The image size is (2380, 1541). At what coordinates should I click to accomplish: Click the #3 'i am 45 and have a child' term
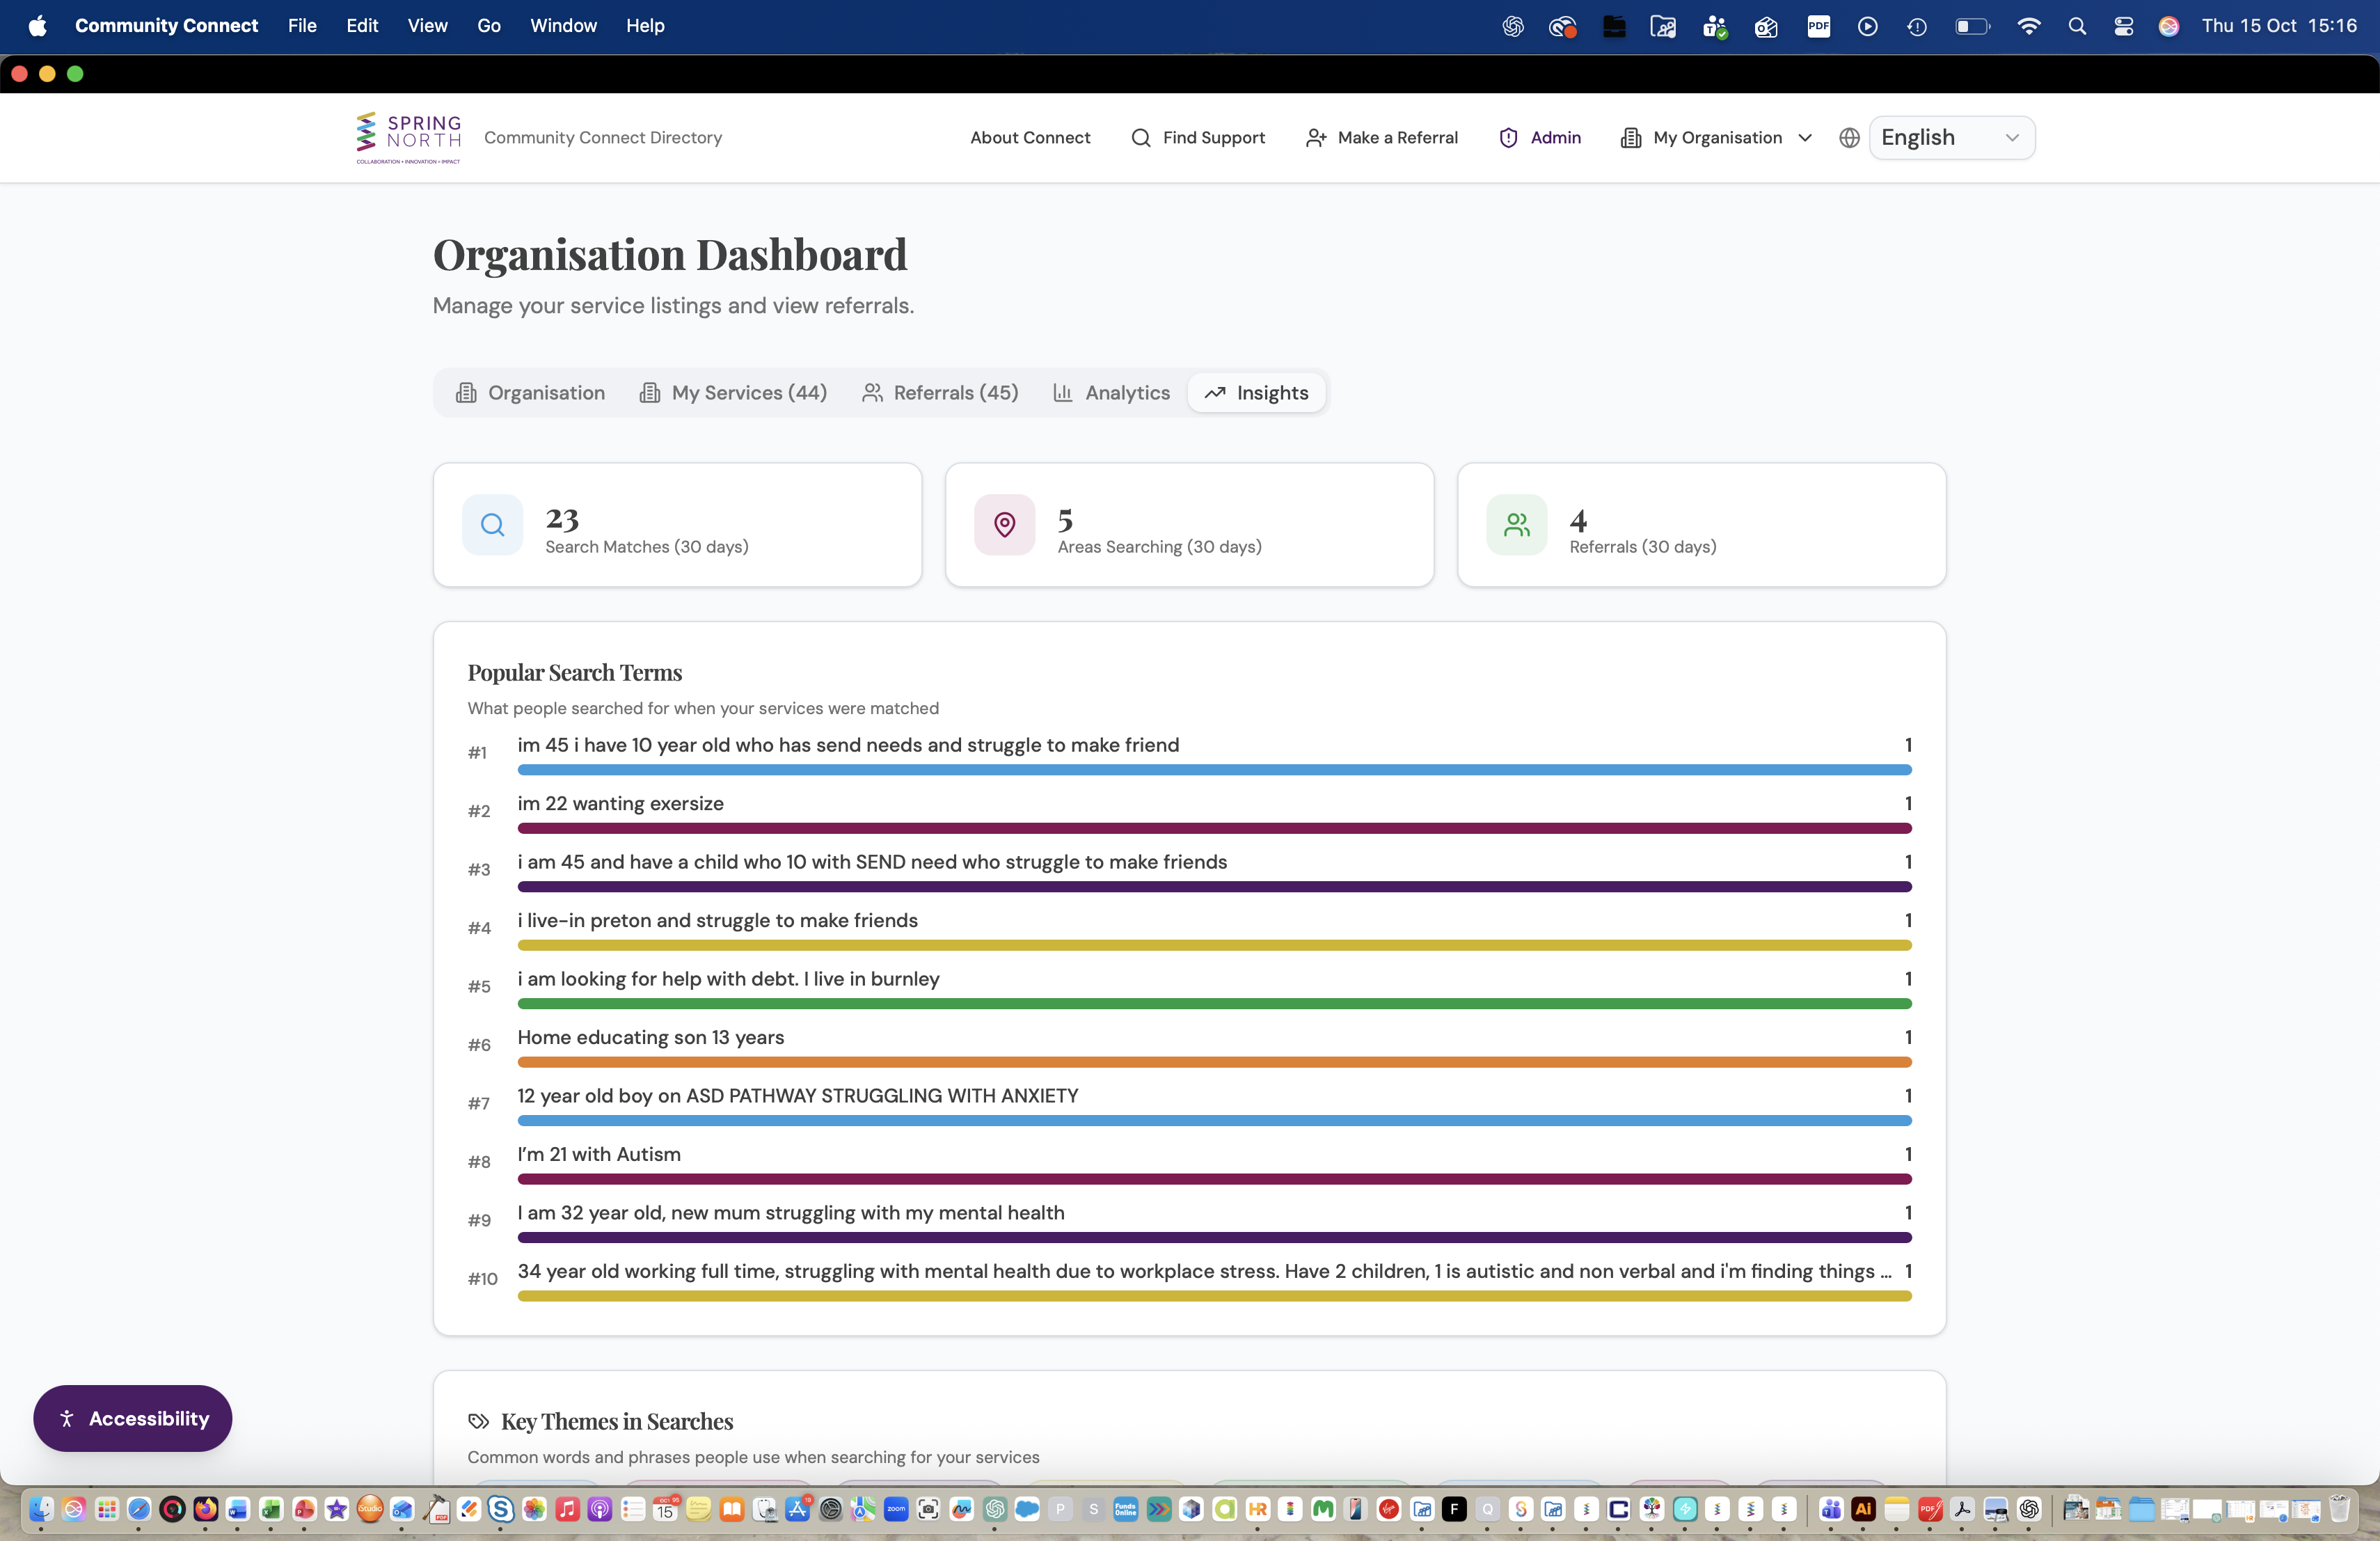tap(872, 862)
